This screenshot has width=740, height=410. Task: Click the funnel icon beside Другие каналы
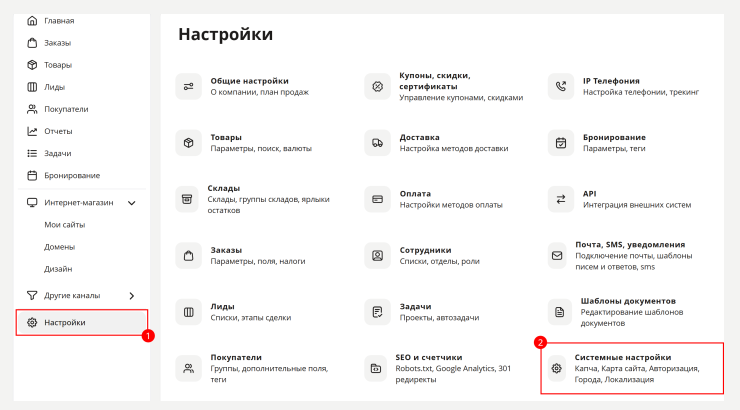32,295
